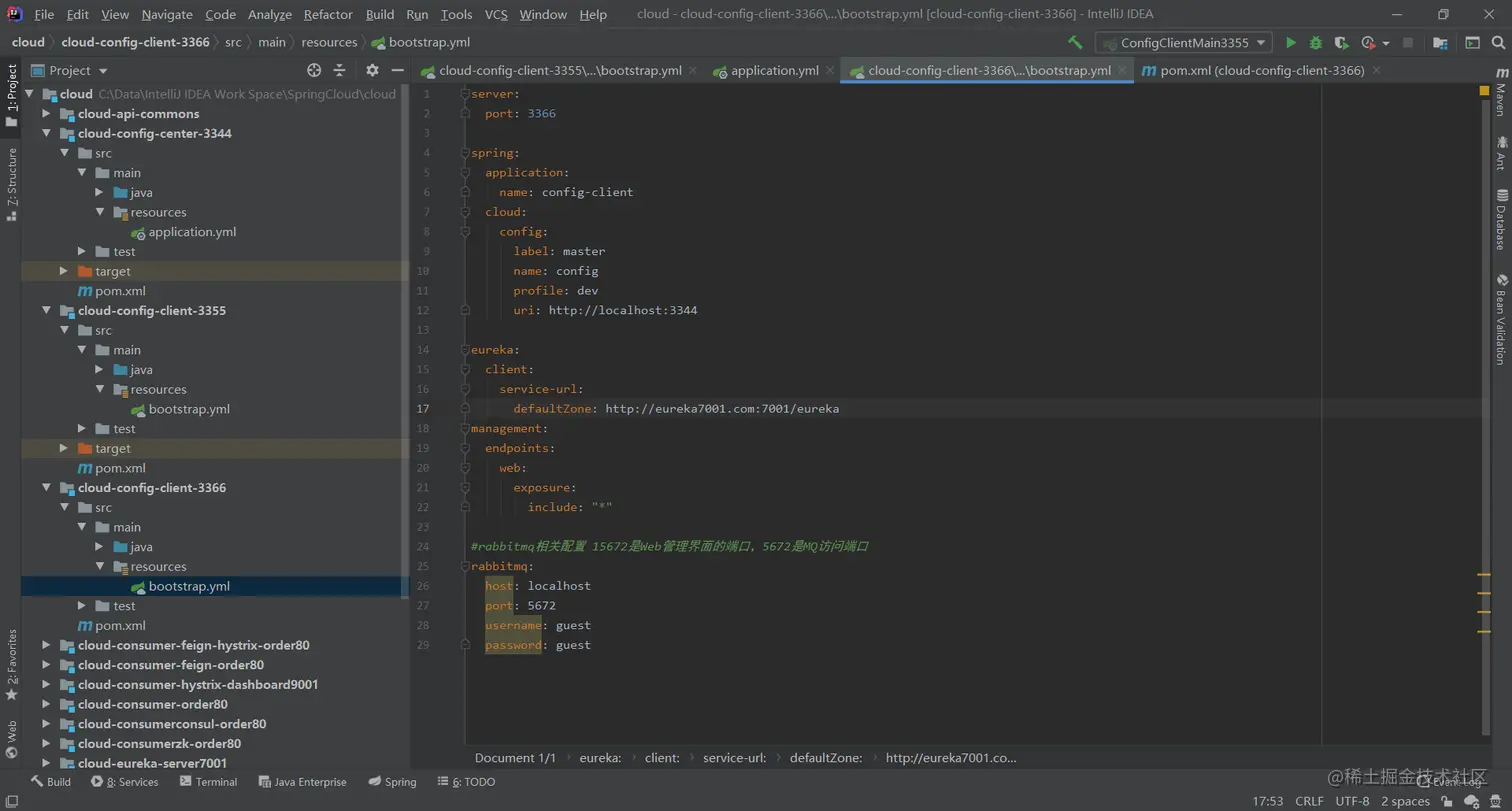Expand cloud-api-commons module in tree
Image resolution: width=1512 pixels, height=811 pixels.
tap(46, 114)
